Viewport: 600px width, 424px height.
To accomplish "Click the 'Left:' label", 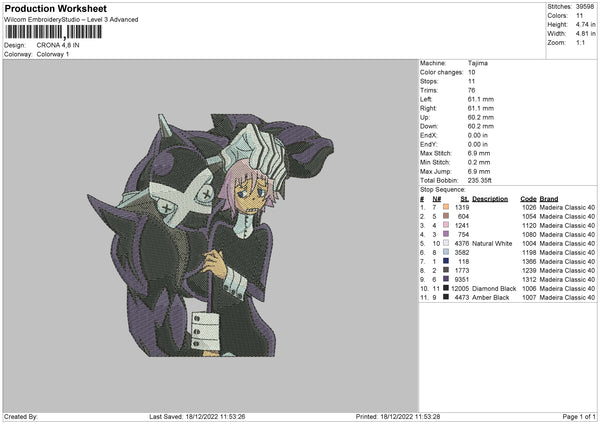I will click(x=426, y=99).
